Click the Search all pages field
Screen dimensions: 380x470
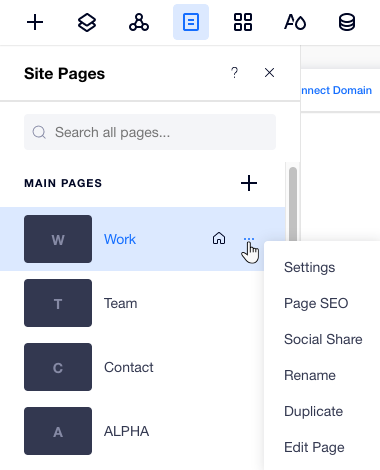pos(150,132)
